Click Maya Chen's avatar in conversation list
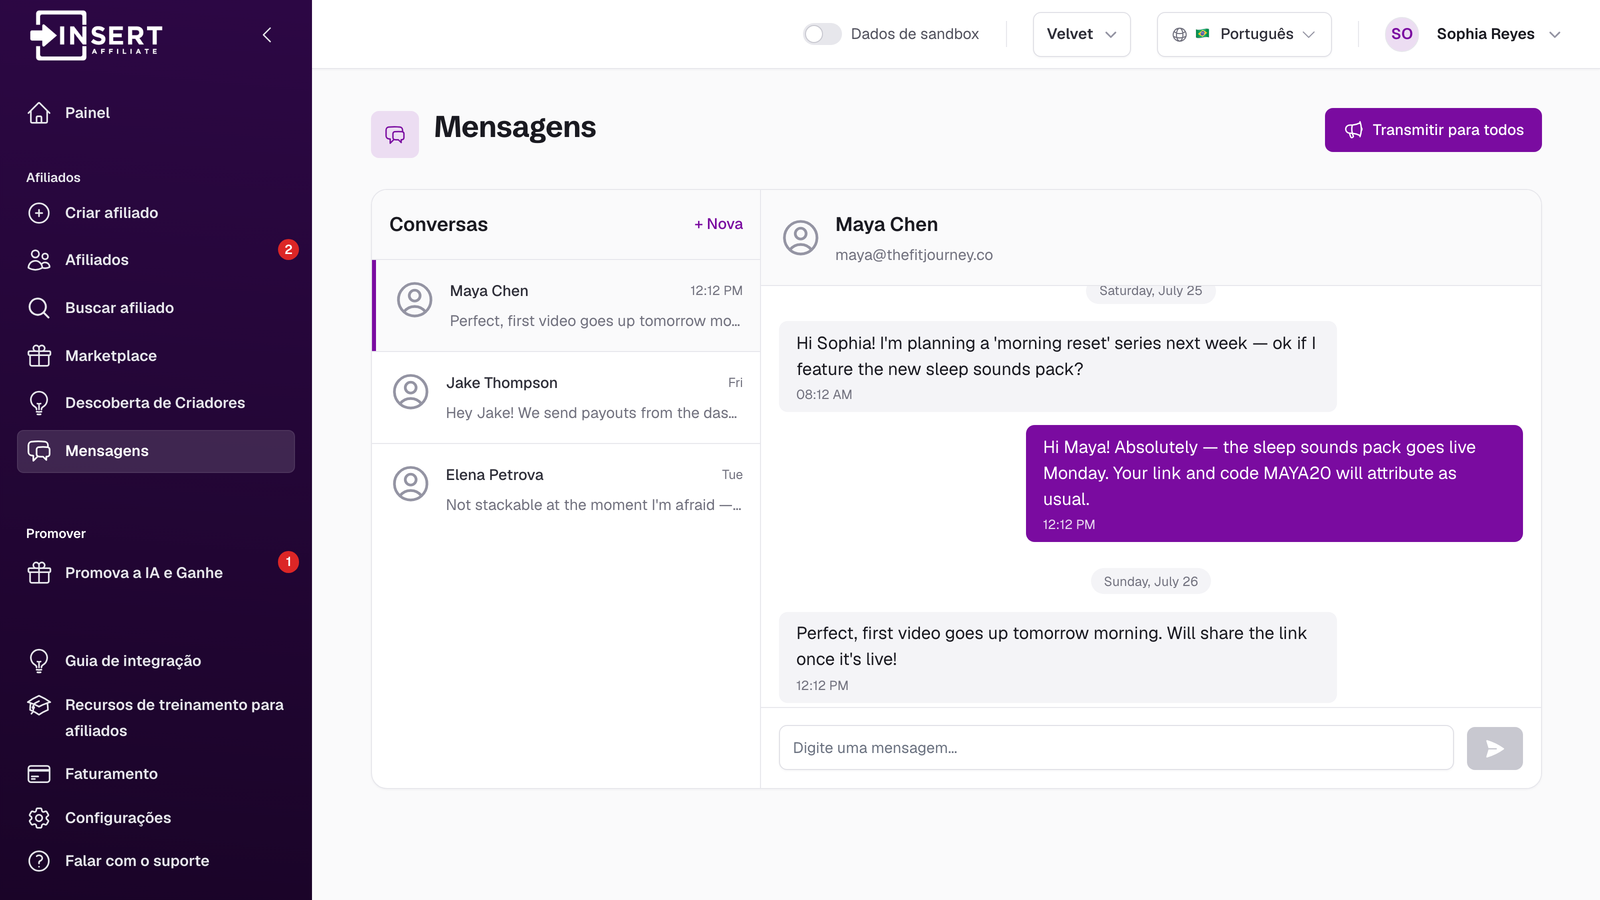This screenshot has height=900, width=1600. coord(414,300)
